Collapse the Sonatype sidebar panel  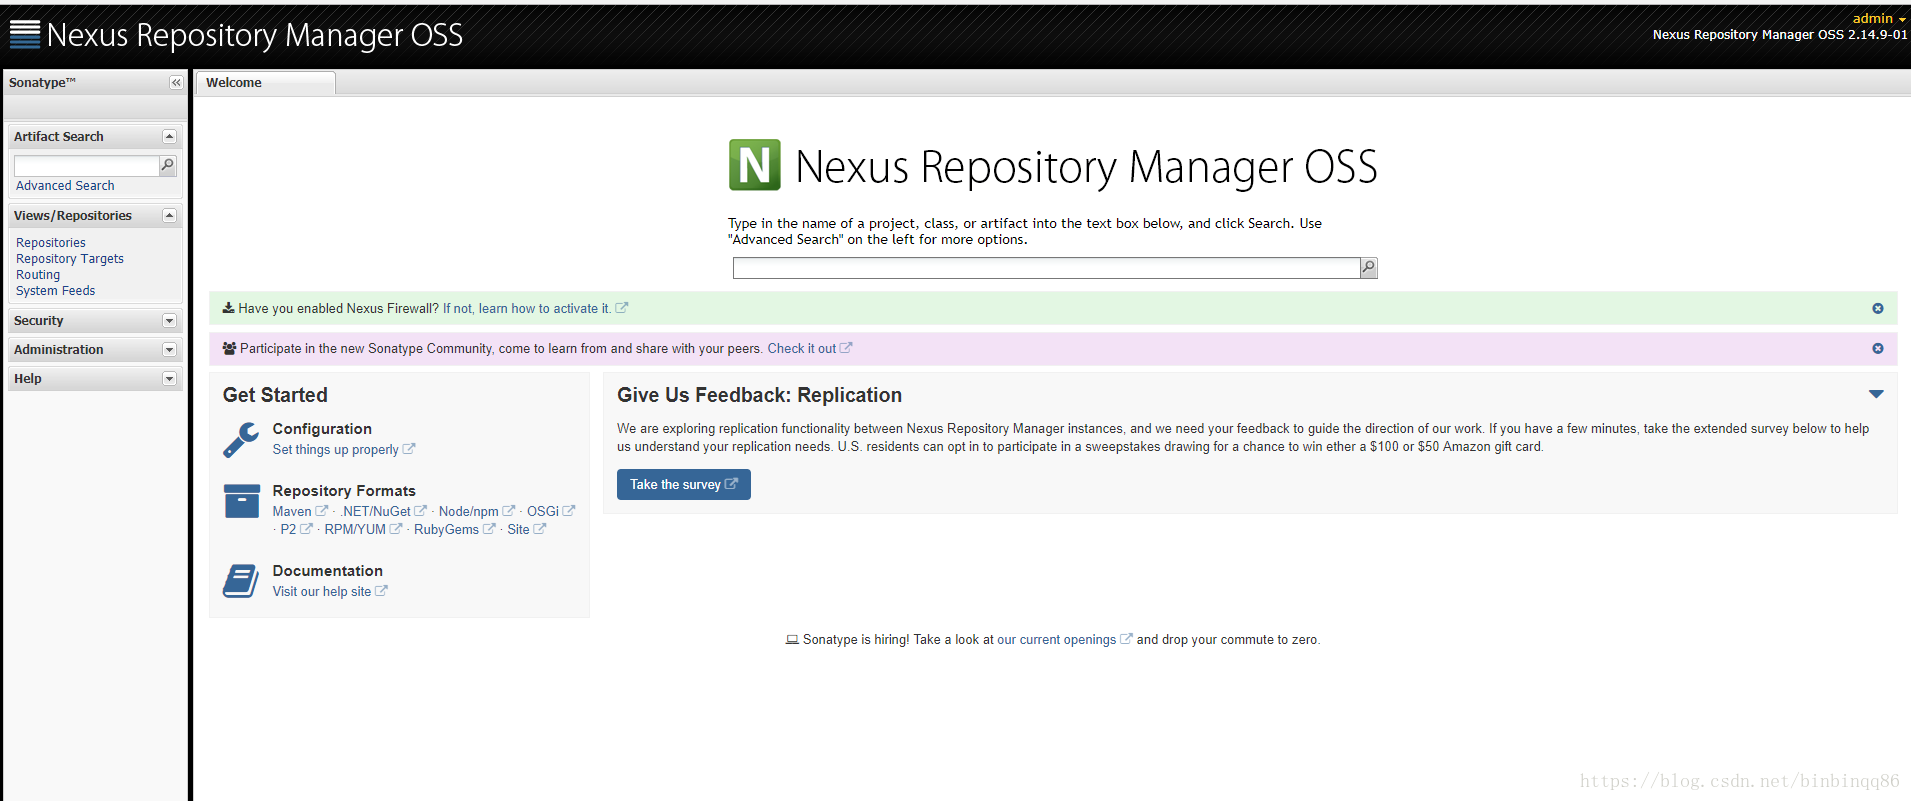tap(176, 83)
